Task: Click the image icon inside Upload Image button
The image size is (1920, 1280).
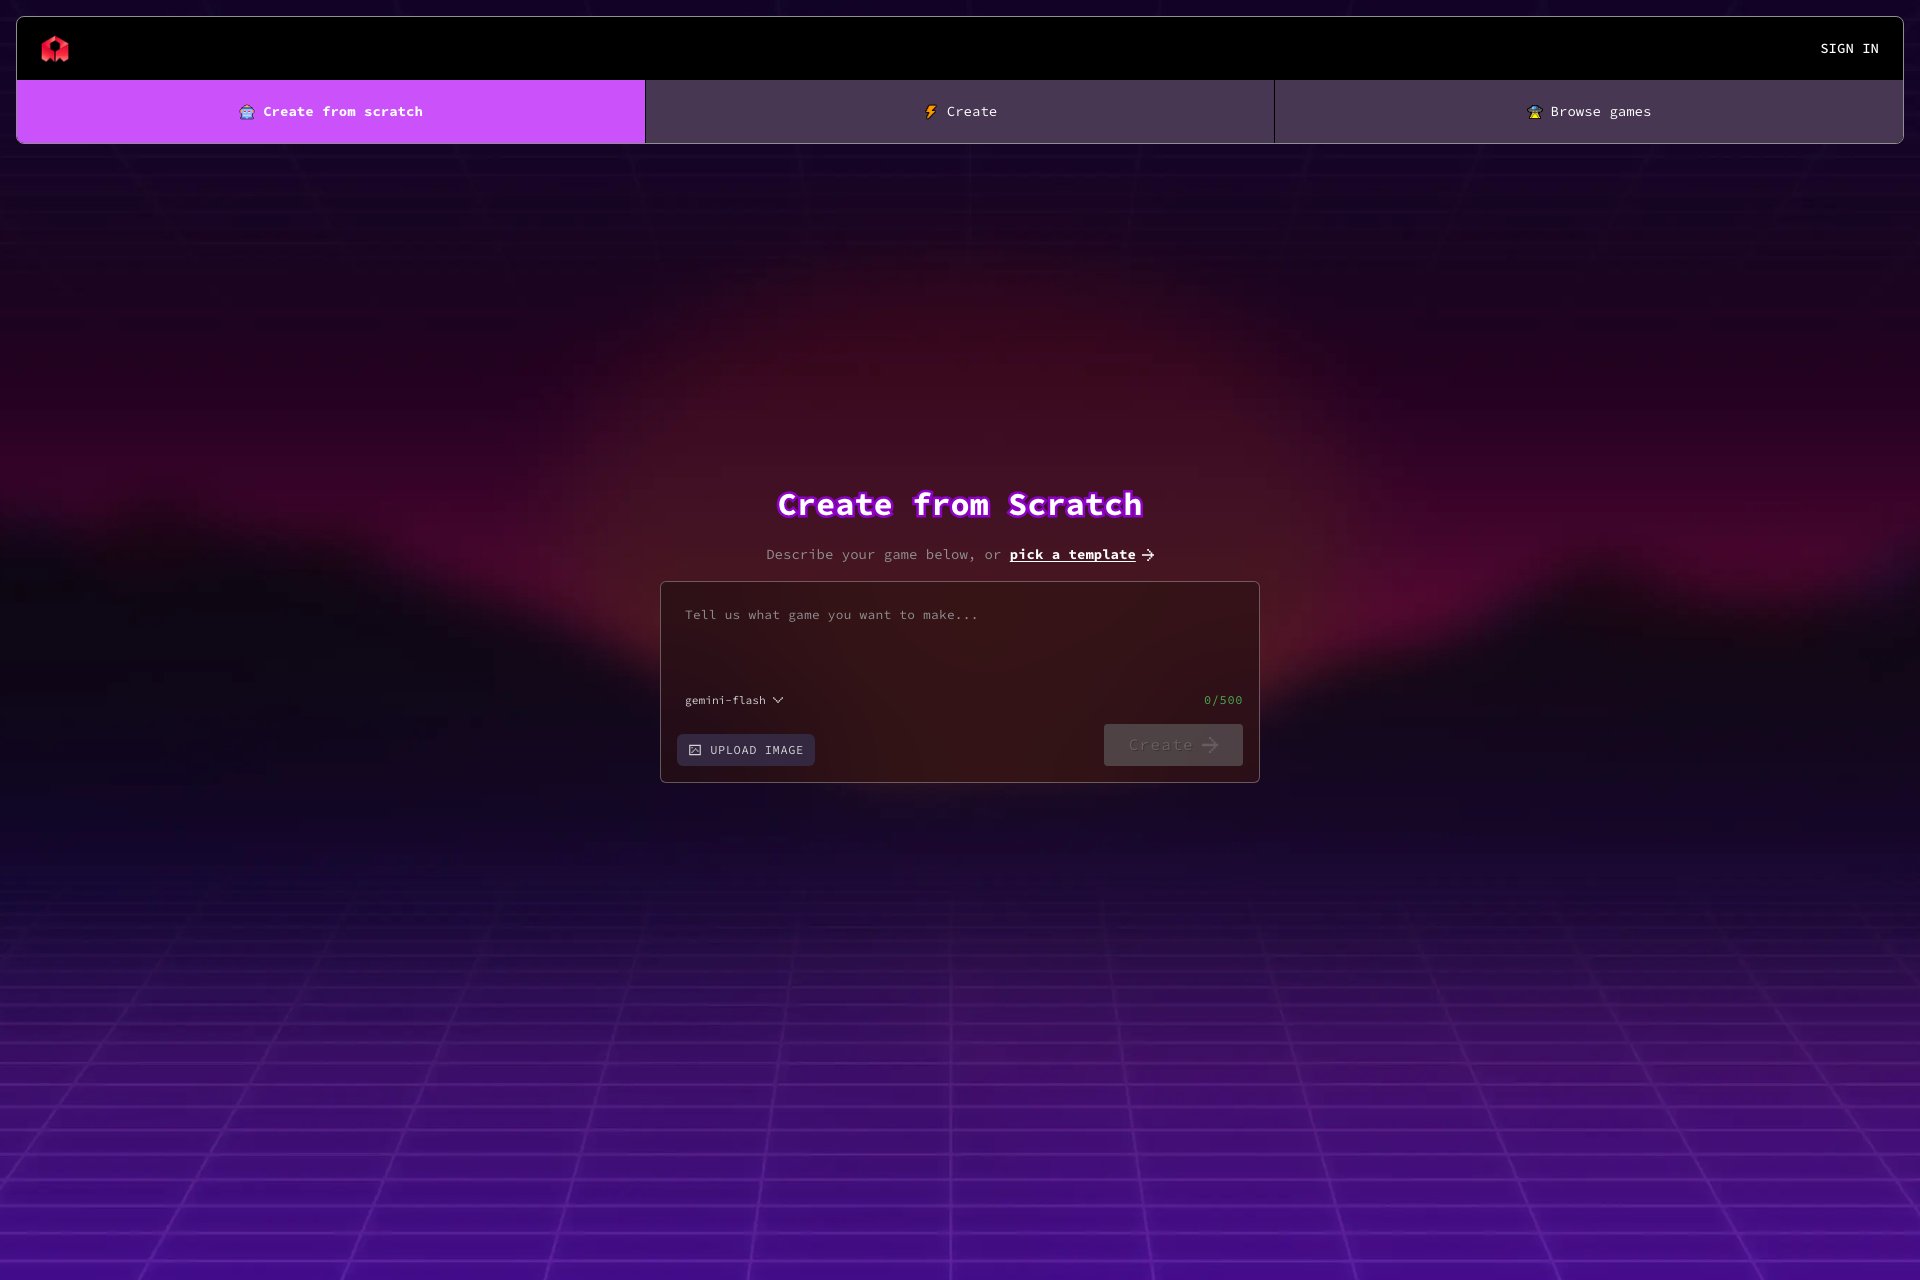Action: [695, 750]
